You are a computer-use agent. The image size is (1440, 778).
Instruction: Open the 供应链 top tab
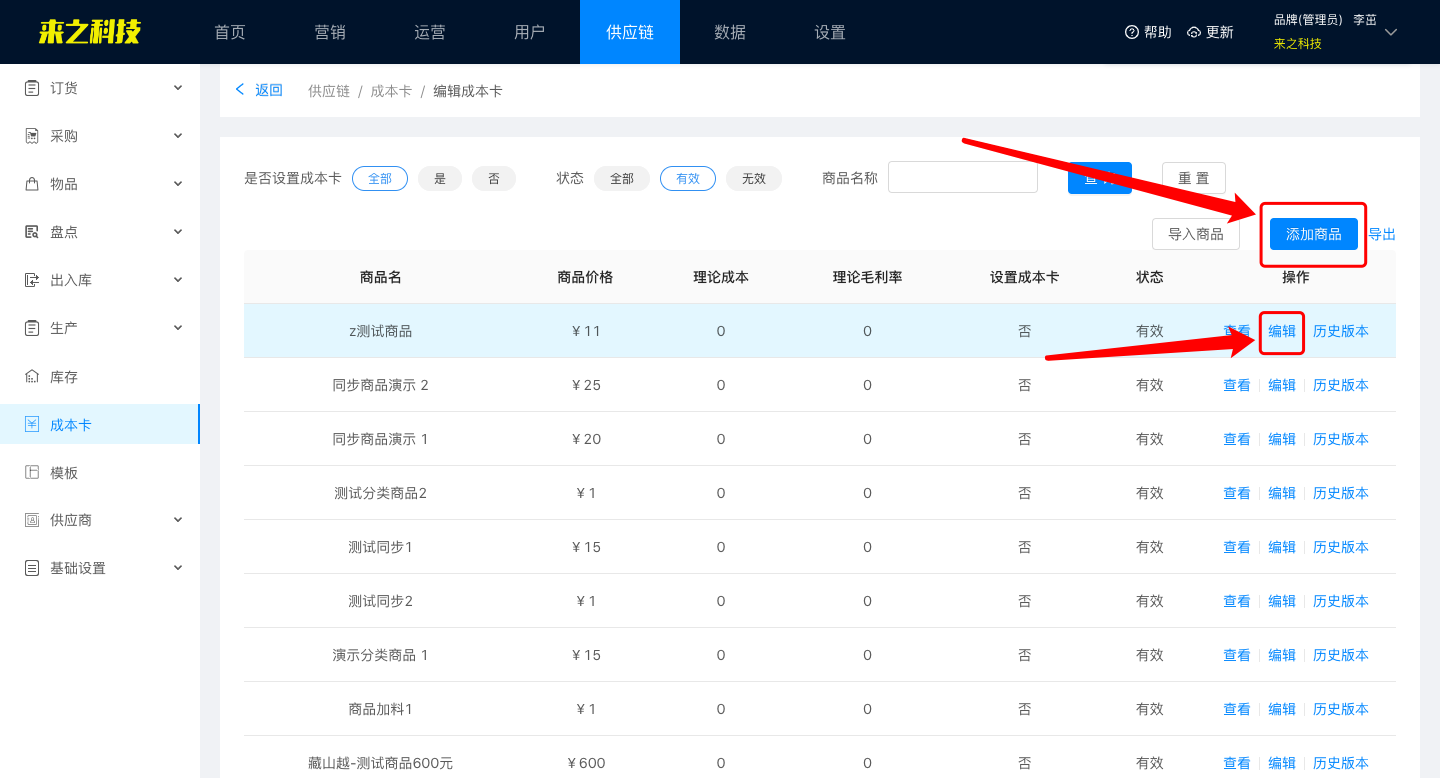coord(630,32)
